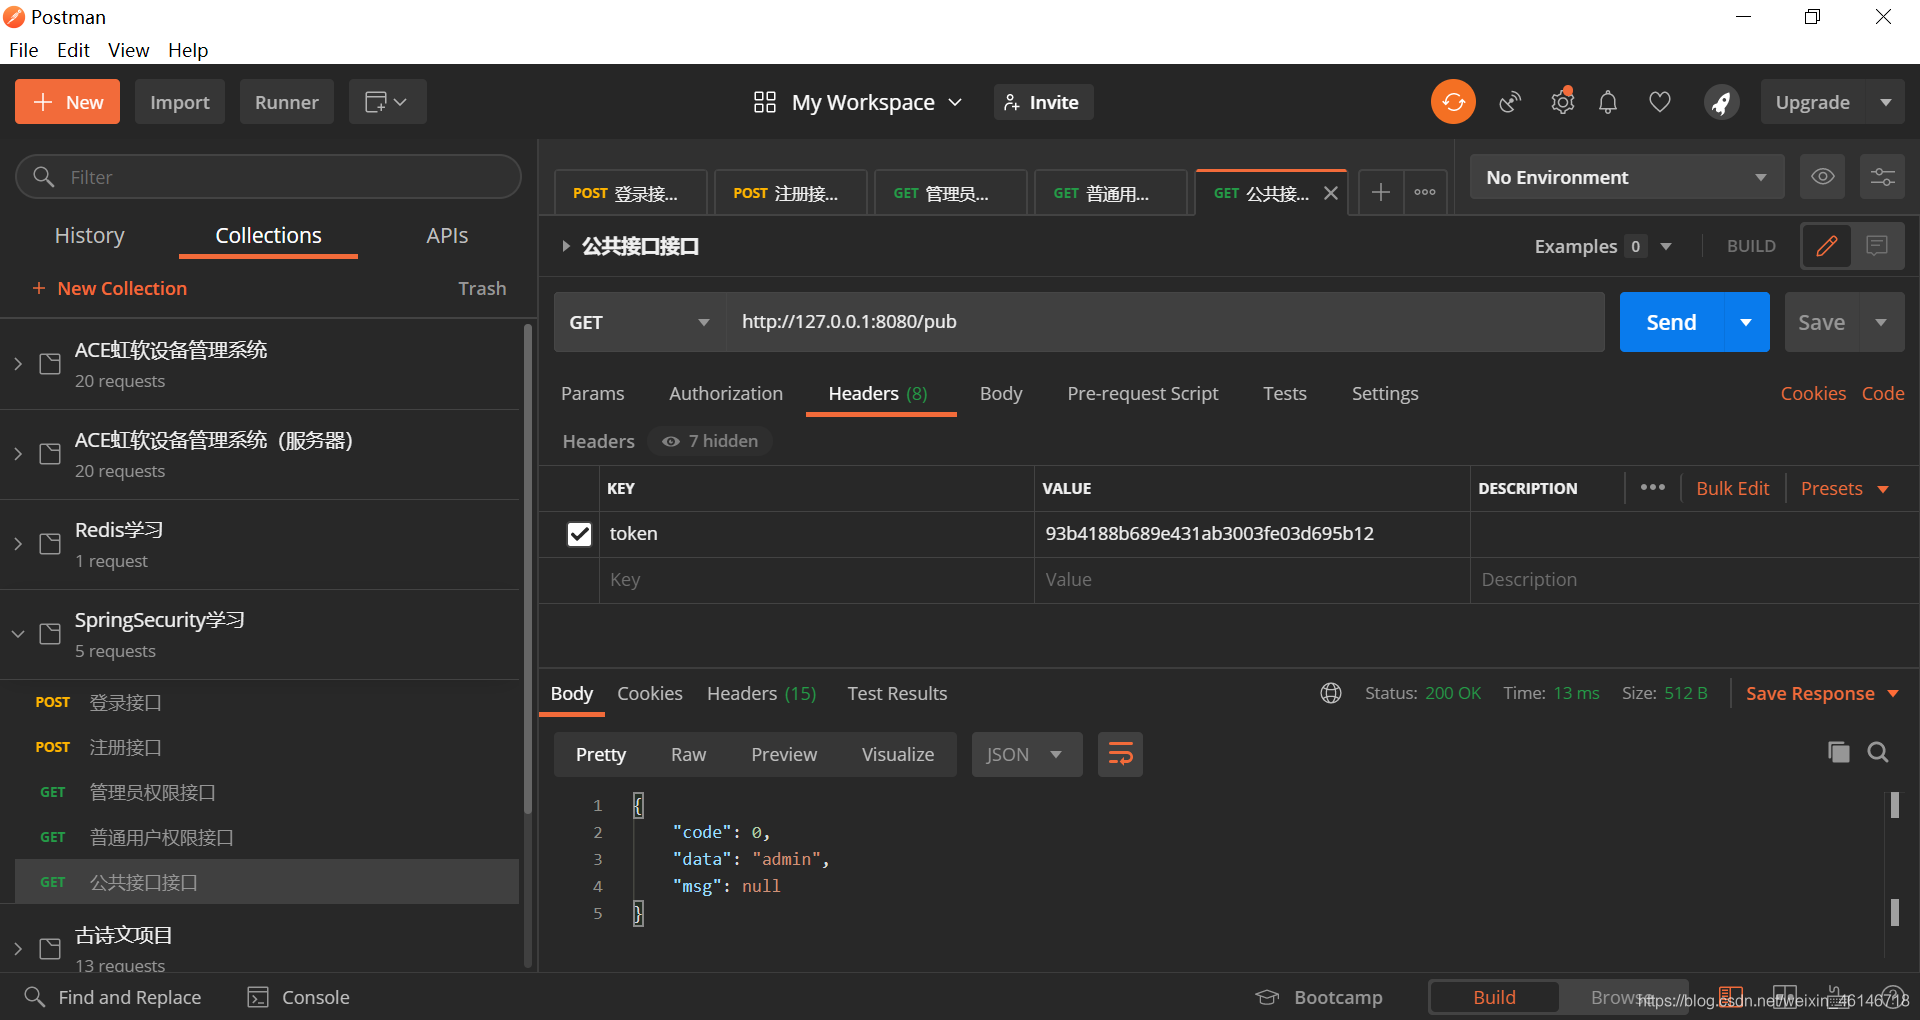Viewport: 1920px width, 1020px height.
Task: Open the capture requests satellite icon
Action: 1510,102
